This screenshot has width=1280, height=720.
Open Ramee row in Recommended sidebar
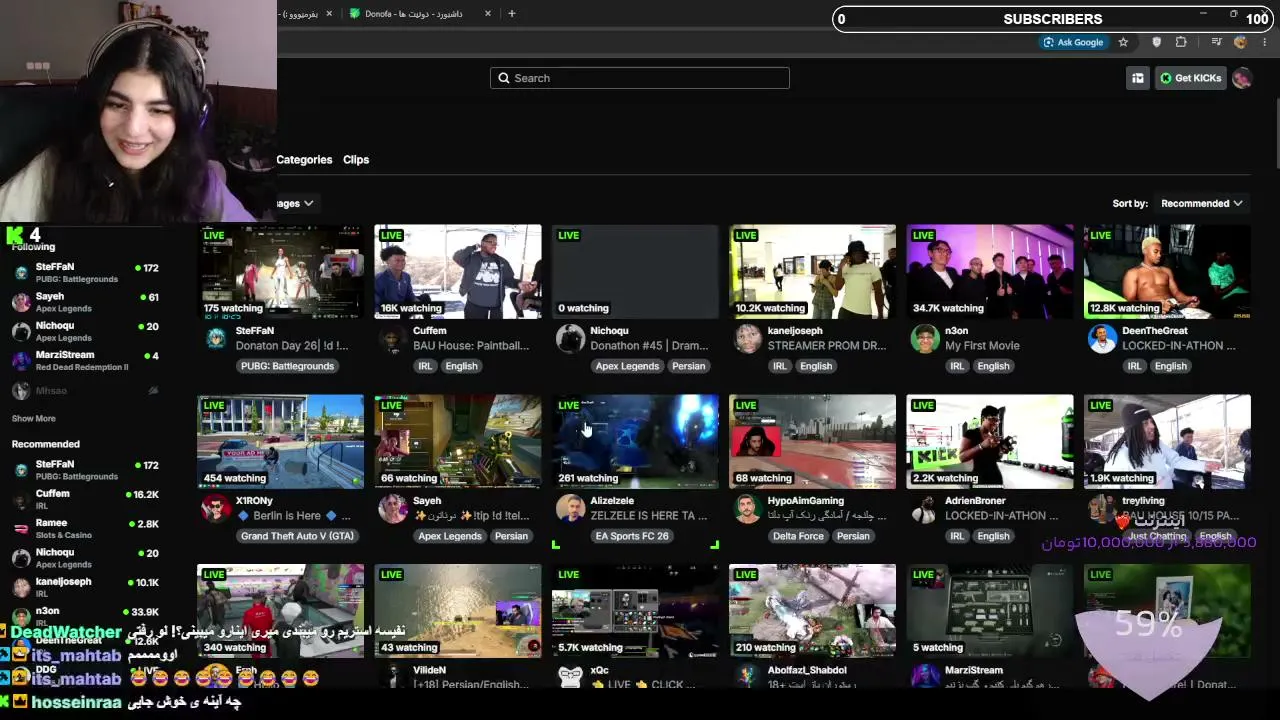point(86,528)
